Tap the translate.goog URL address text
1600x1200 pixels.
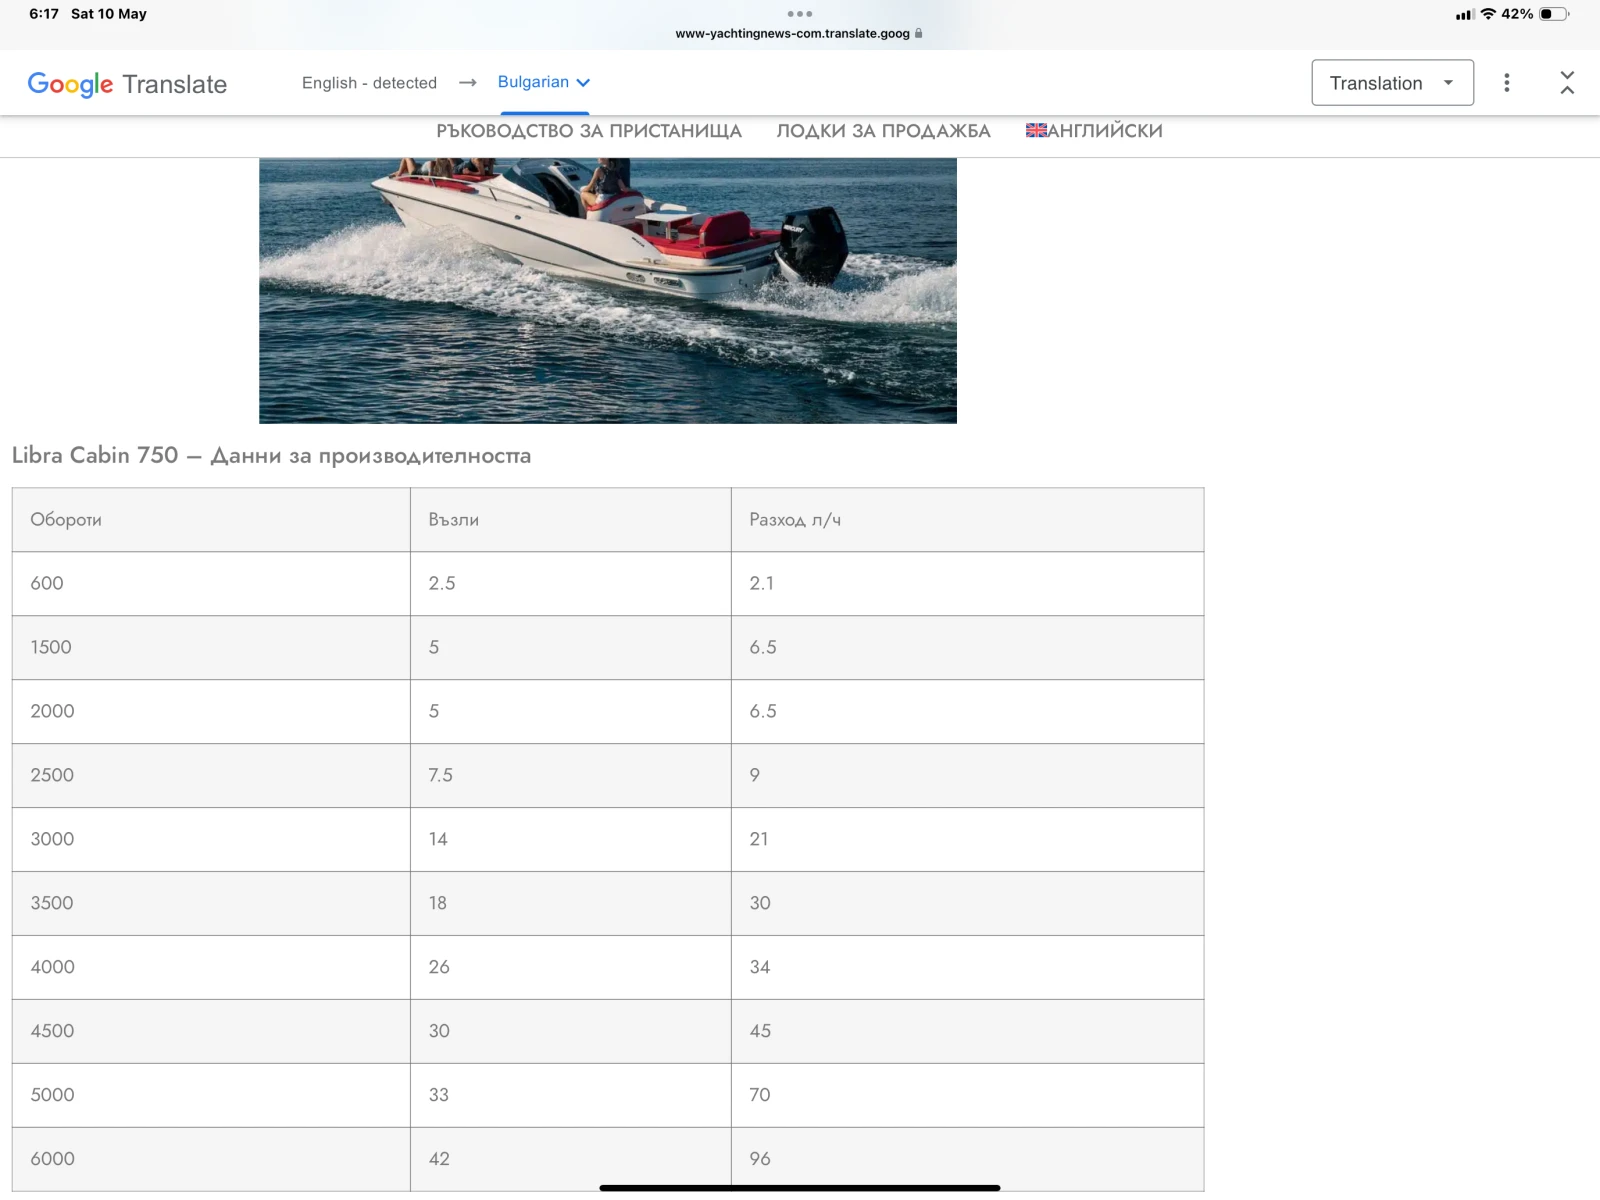tap(792, 33)
